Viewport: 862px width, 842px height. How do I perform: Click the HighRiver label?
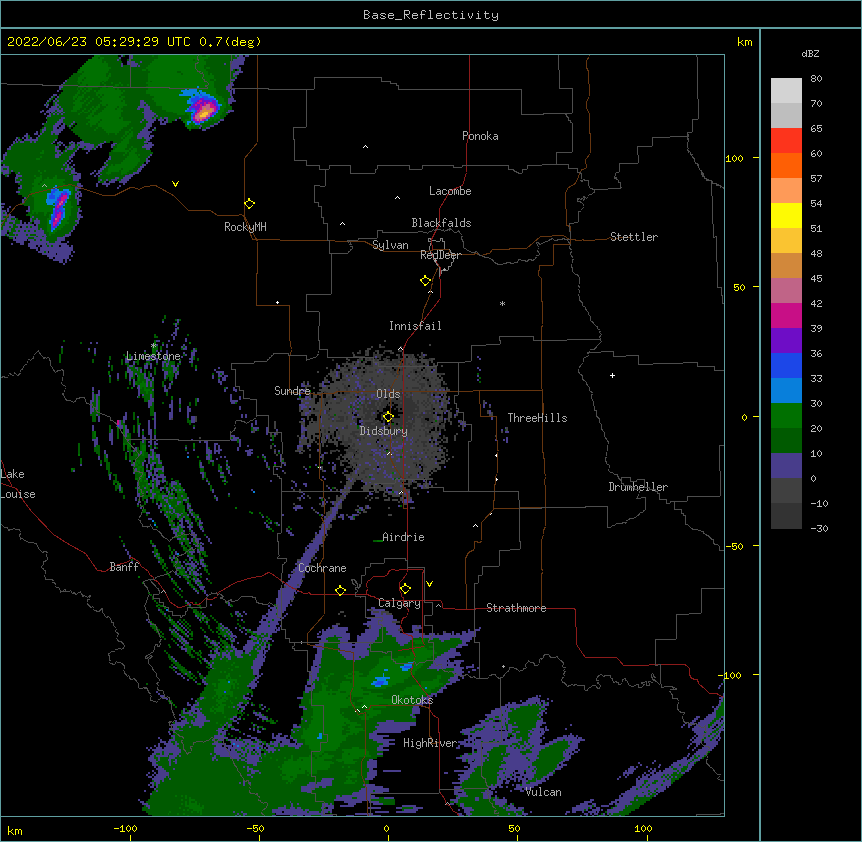point(429,743)
